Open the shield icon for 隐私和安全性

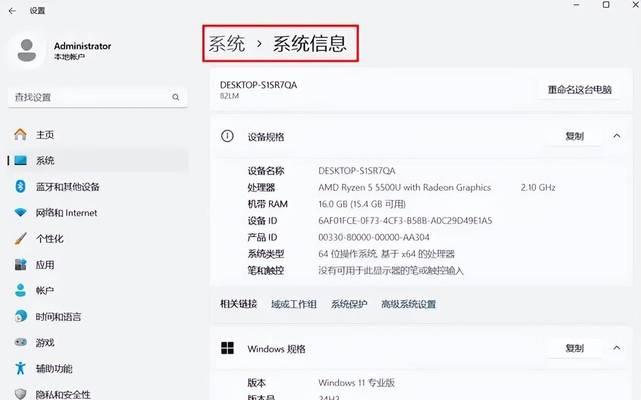(x=20, y=394)
